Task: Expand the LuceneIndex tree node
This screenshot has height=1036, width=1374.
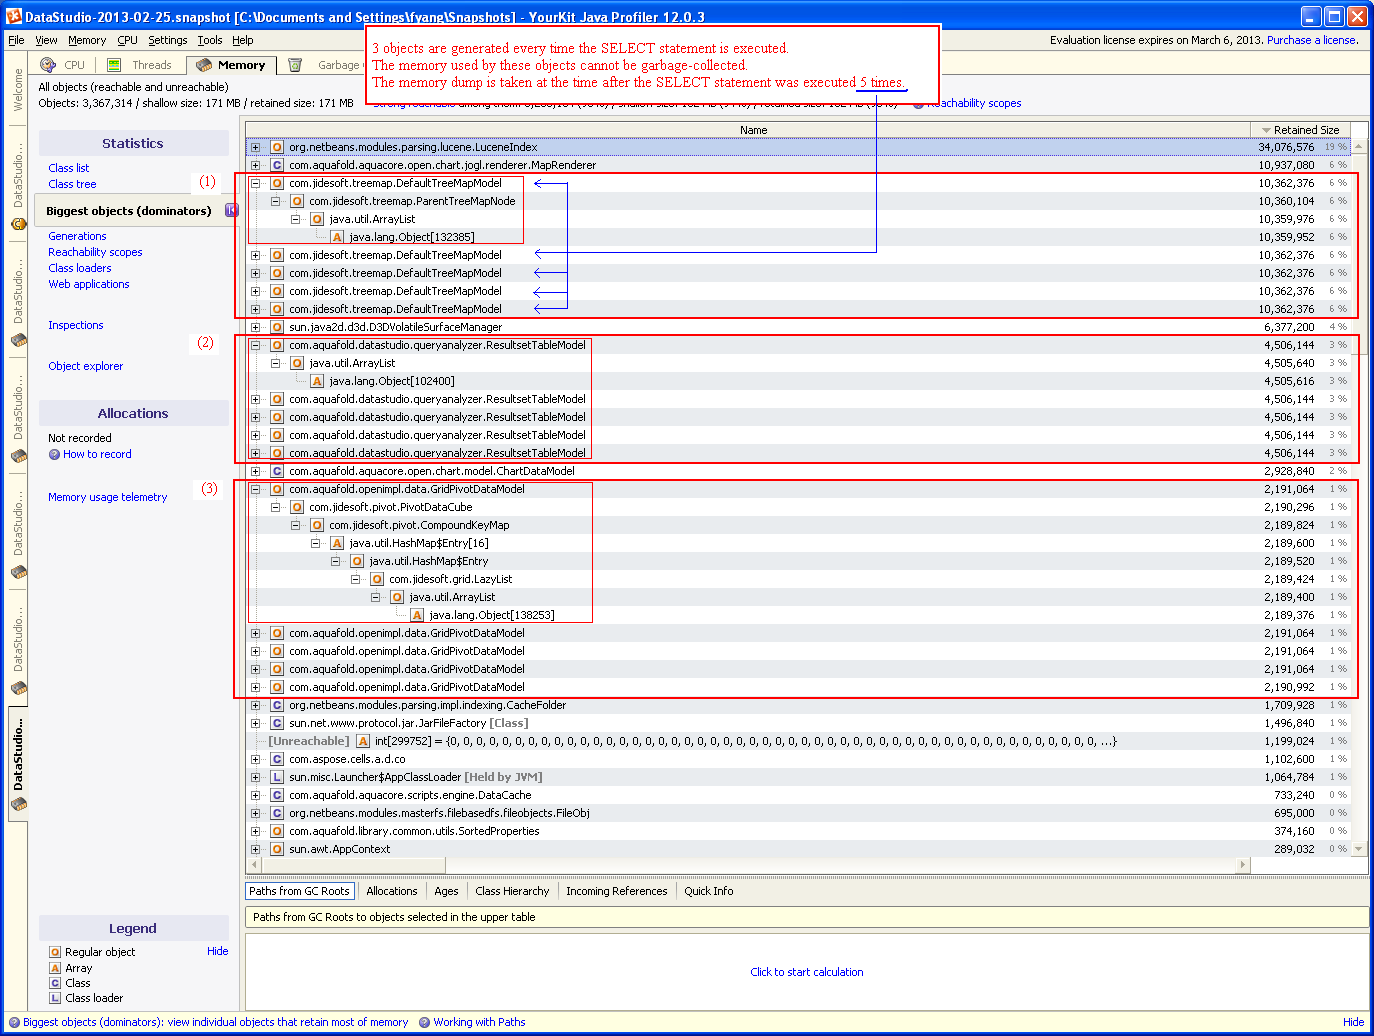Action: click(256, 147)
